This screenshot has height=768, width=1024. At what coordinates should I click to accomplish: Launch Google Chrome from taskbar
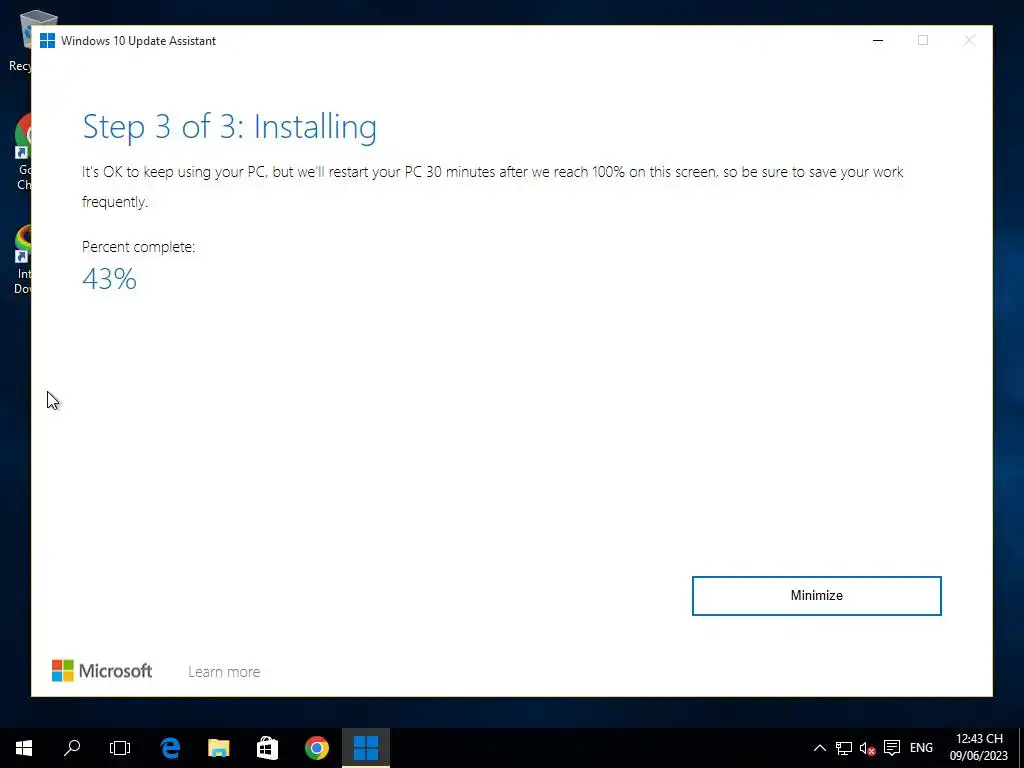[x=317, y=748]
